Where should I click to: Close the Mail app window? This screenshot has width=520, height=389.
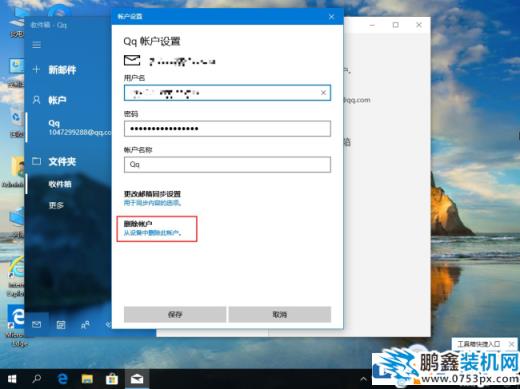tap(419, 25)
